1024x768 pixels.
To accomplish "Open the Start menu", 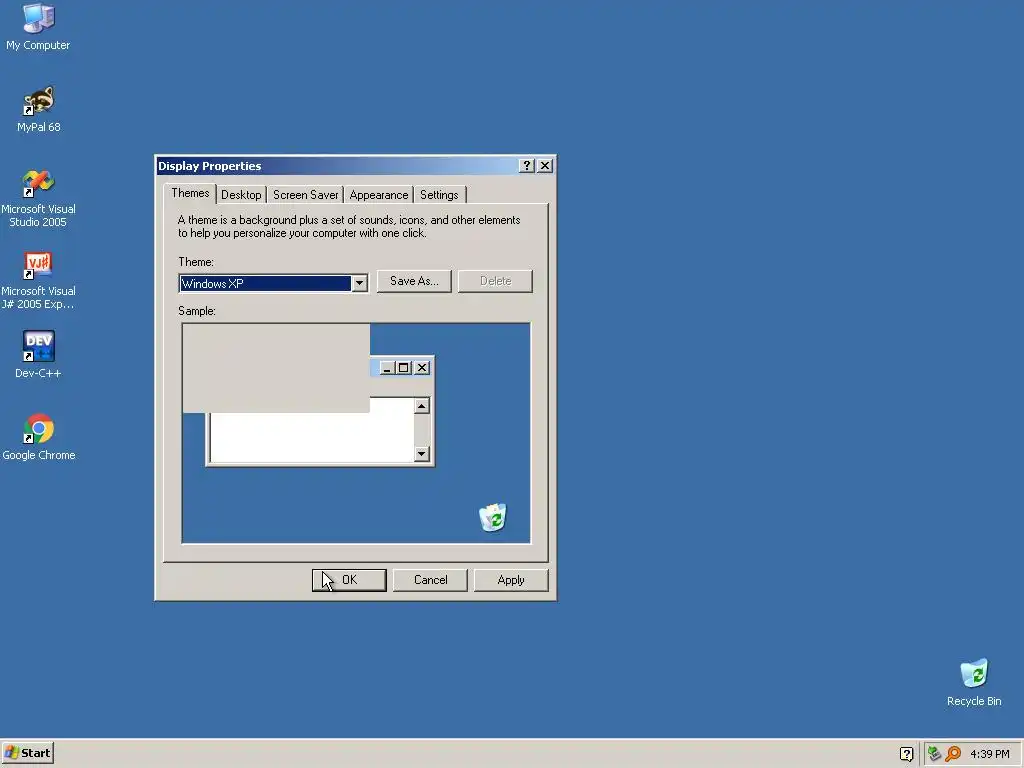I will tap(27, 753).
